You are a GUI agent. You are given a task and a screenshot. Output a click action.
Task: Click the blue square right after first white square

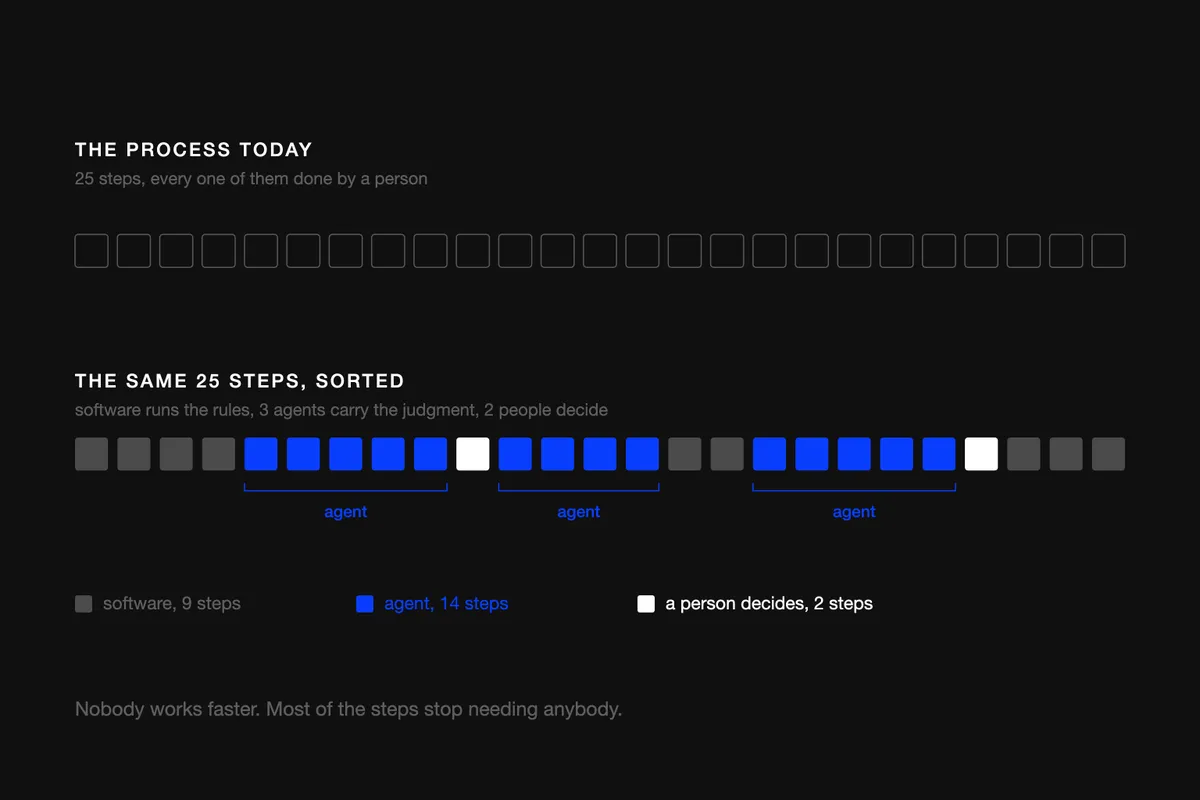point(515,454)
